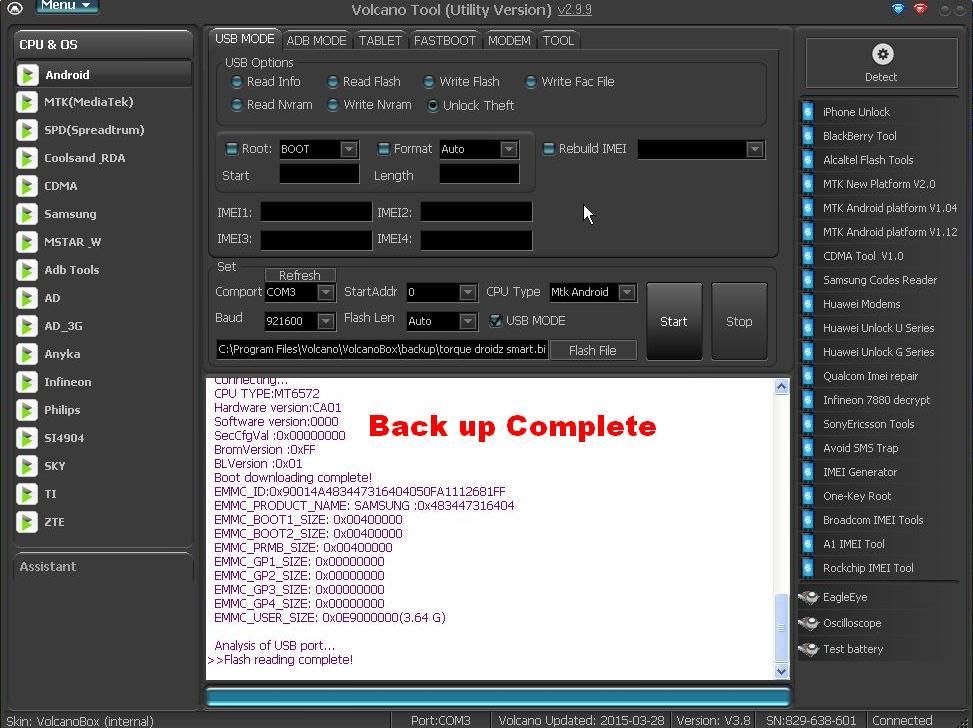The height and width of the screenshot is (728, 973).
Task: Enable the USB MODE checkbox
Action: 495,321
